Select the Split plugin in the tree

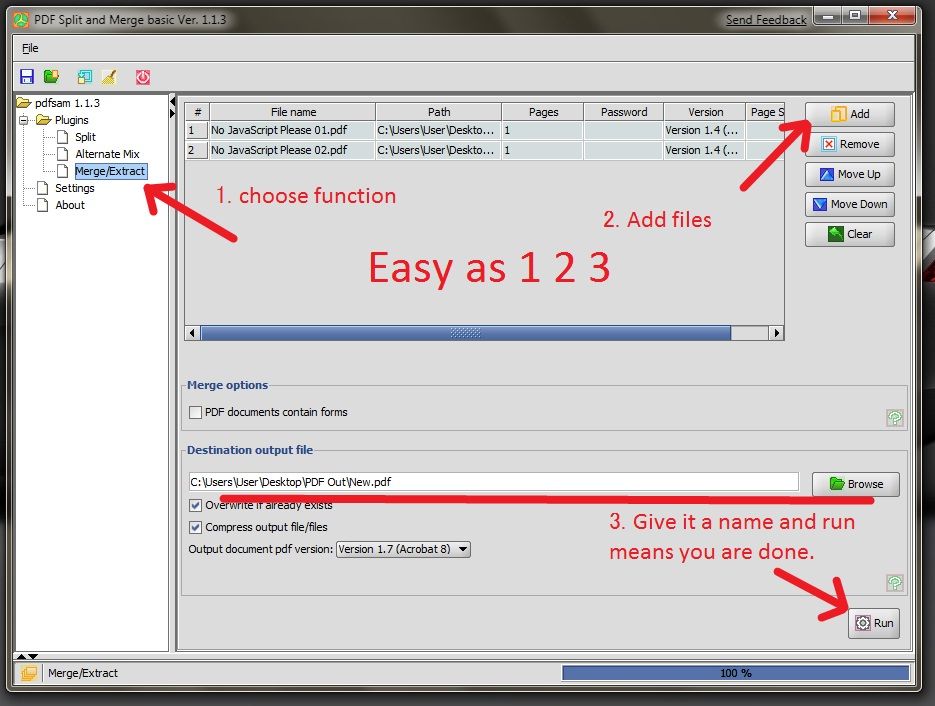click(x=85, y=137)
